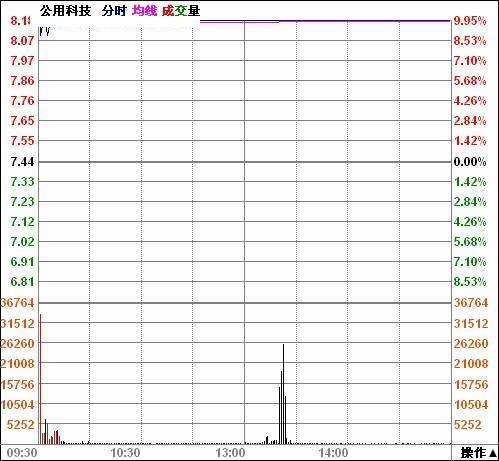The image size is (499, 461).
Task: Click the opening price ticks near 09:30
Action: click(45, 32)
